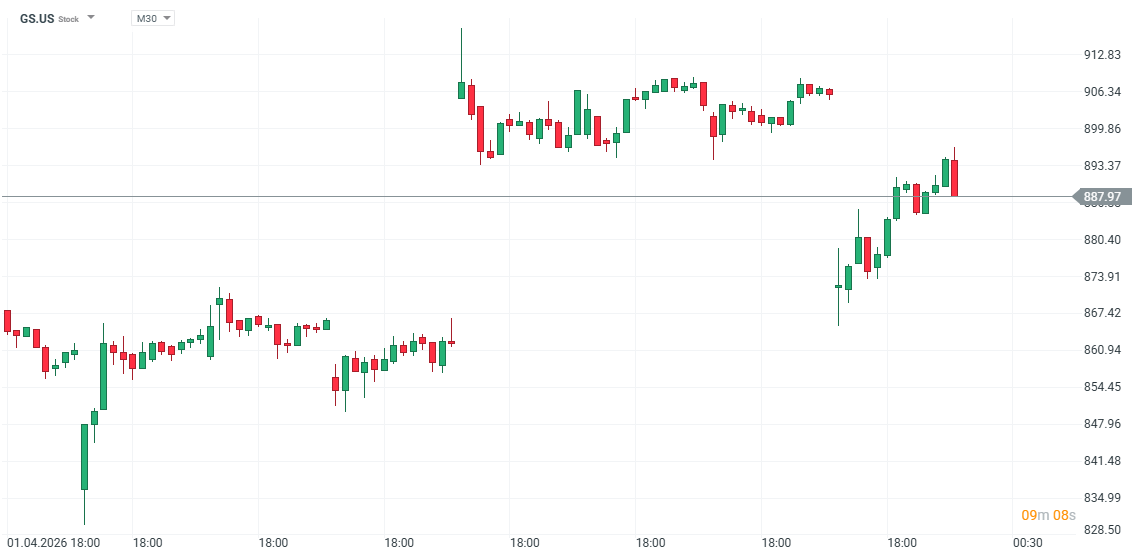The height and width of the screenshot is (560, 1144).
Task: Select the latest red candle on chart
Action: pyautogui.click(x=955, y=177)
